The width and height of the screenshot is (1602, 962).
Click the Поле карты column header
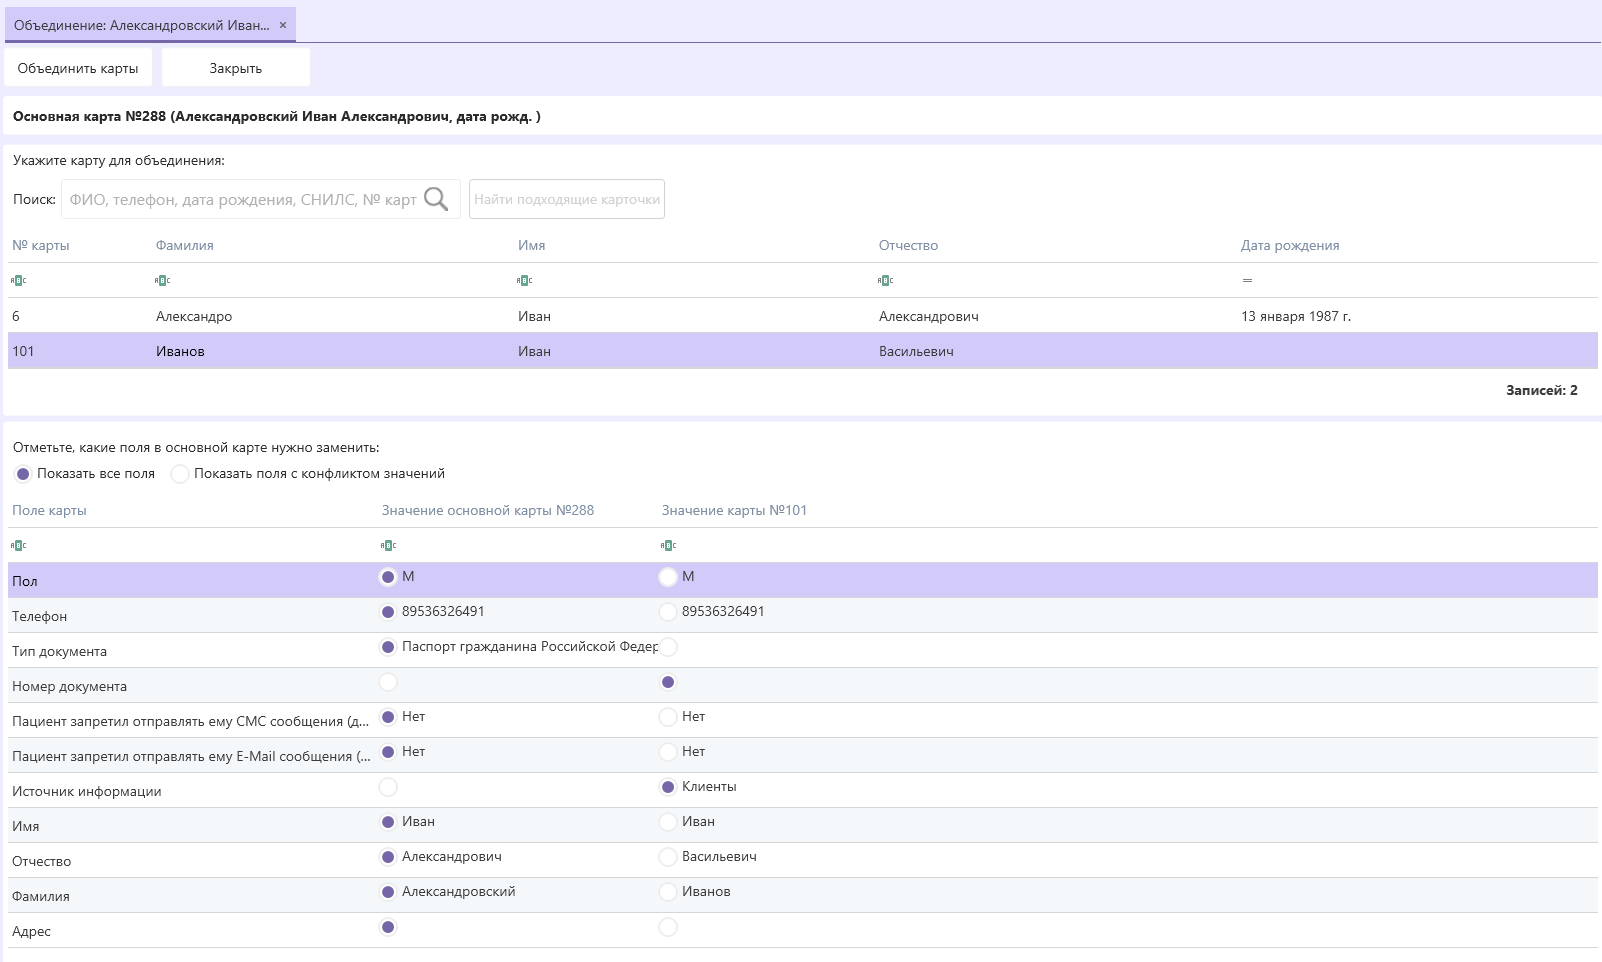point(49,510)
